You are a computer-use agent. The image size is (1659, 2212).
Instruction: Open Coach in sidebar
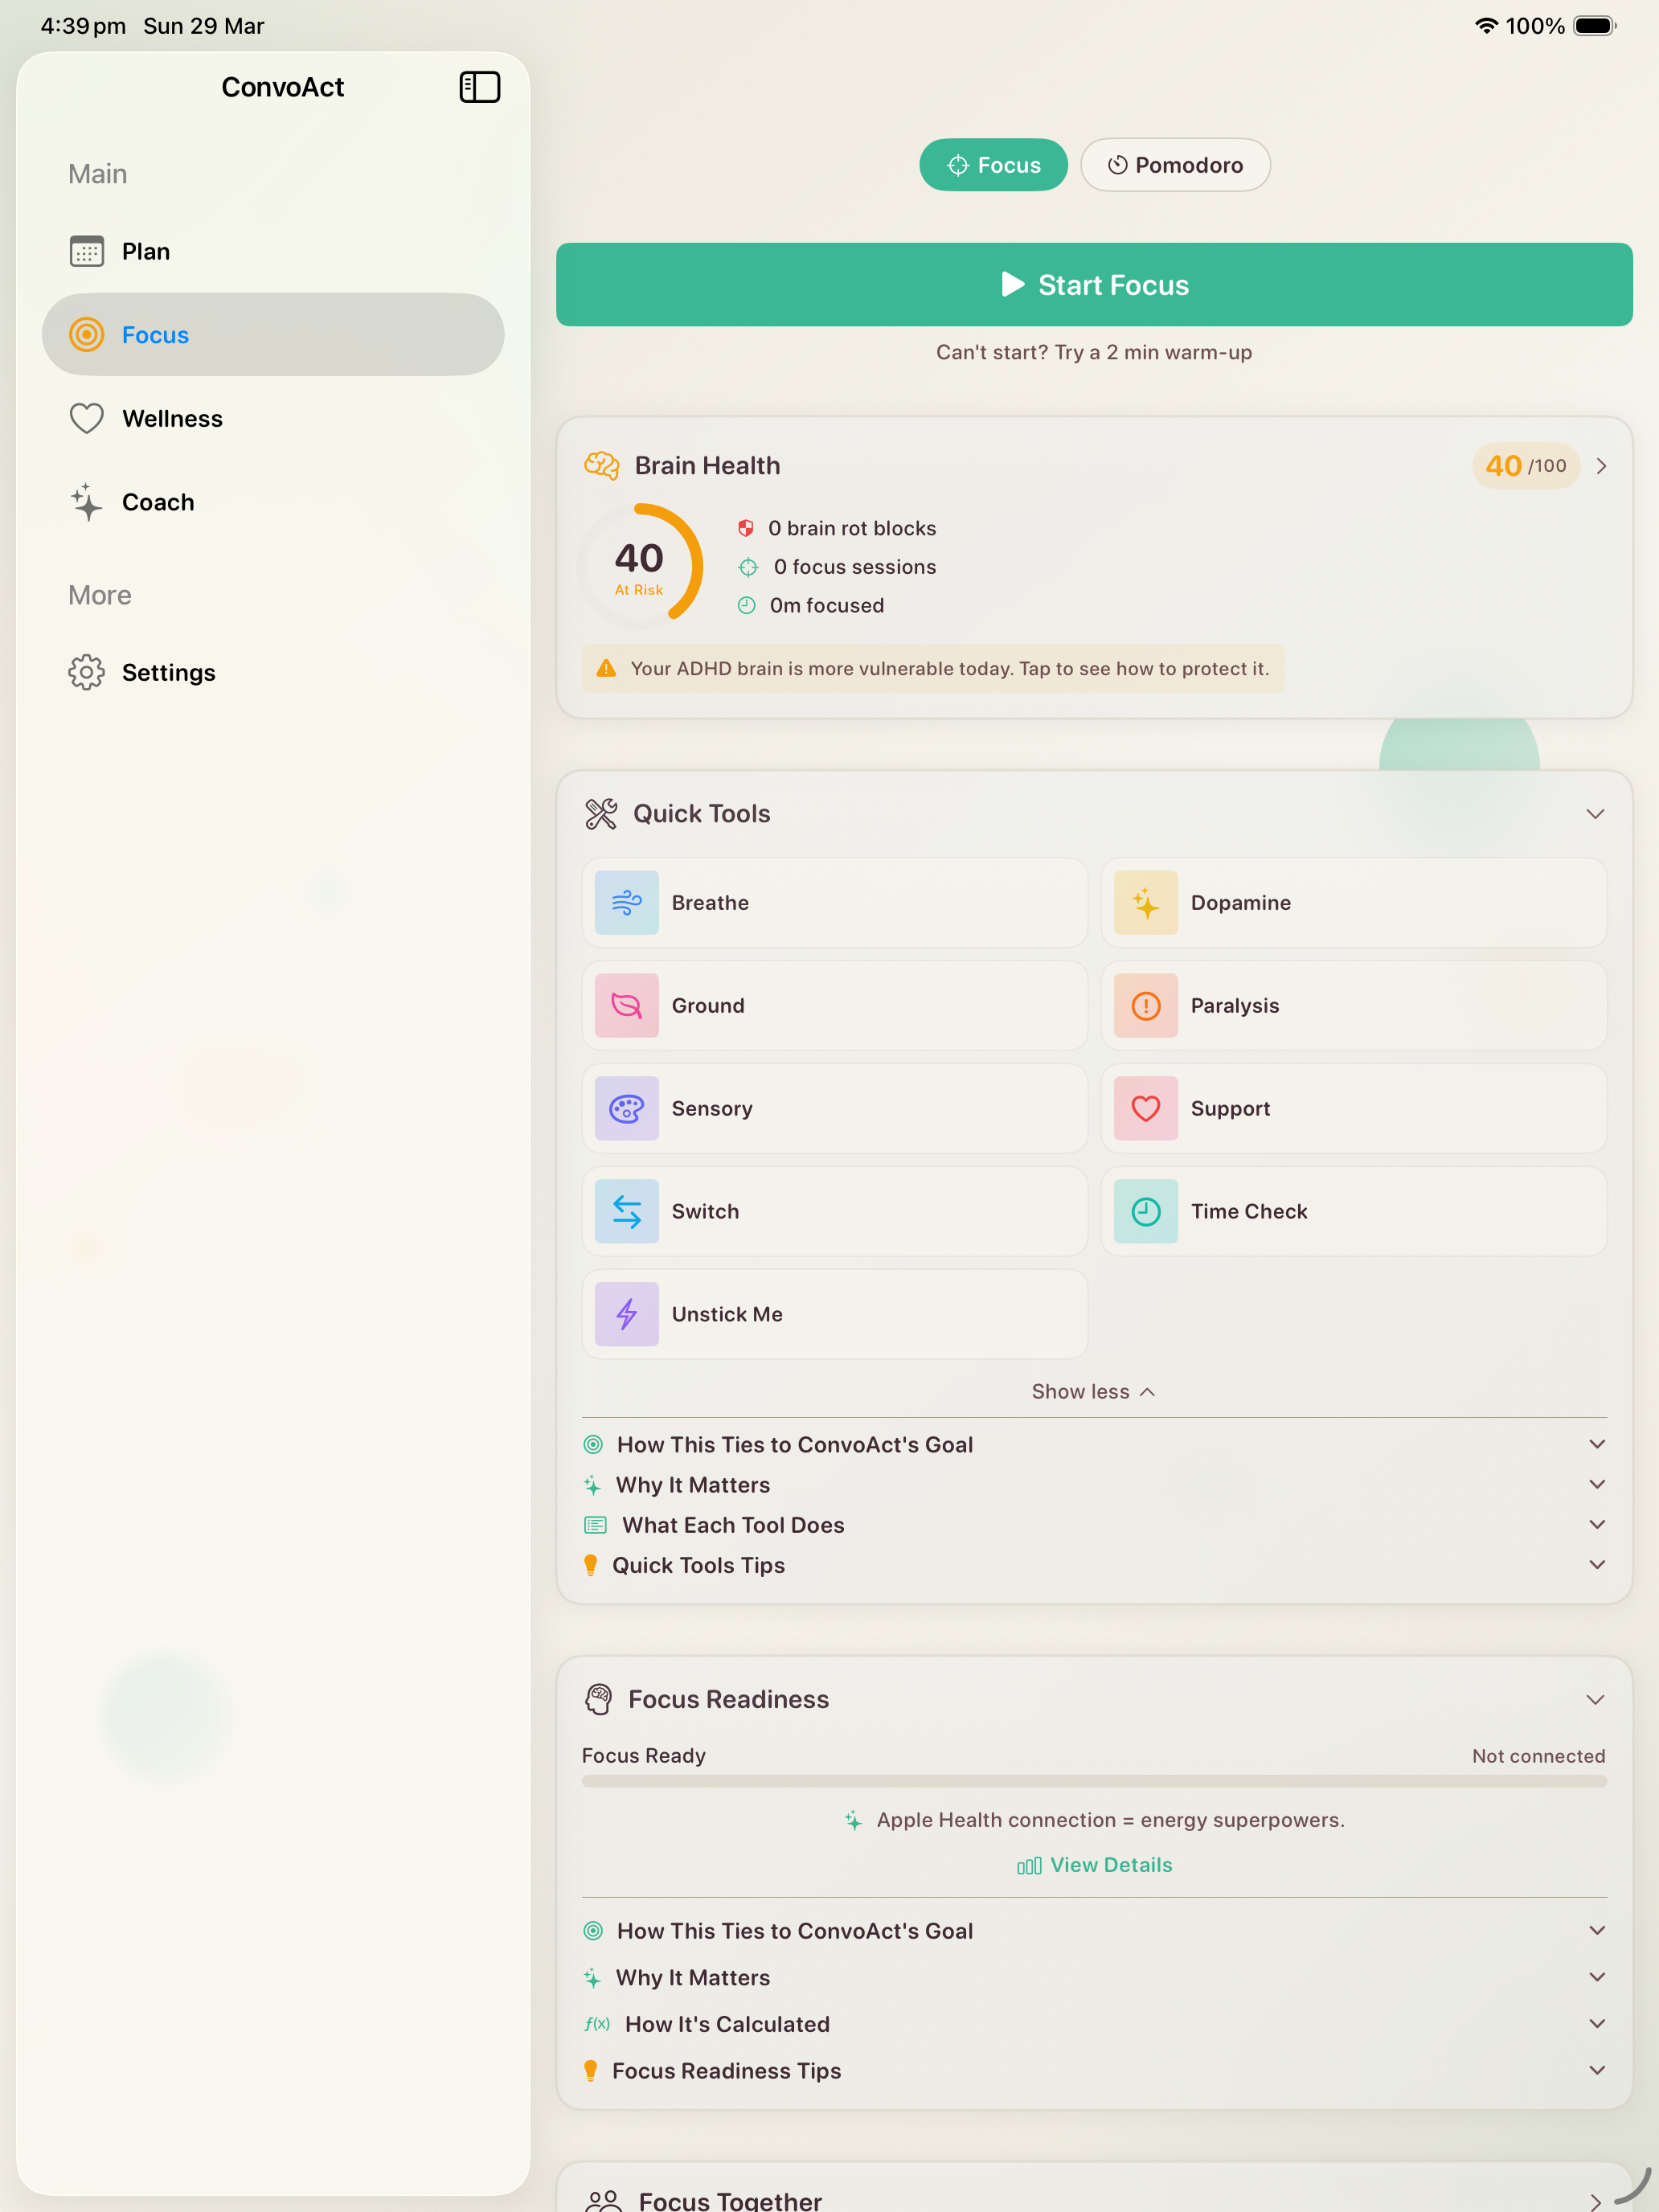272,502
